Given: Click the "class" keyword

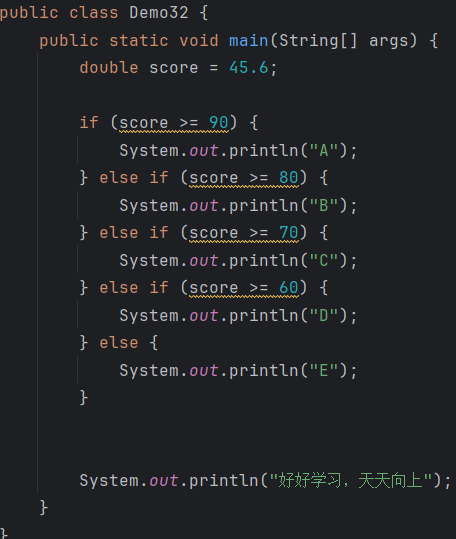Looking at the screenshot, I should [x=94, y=13].
